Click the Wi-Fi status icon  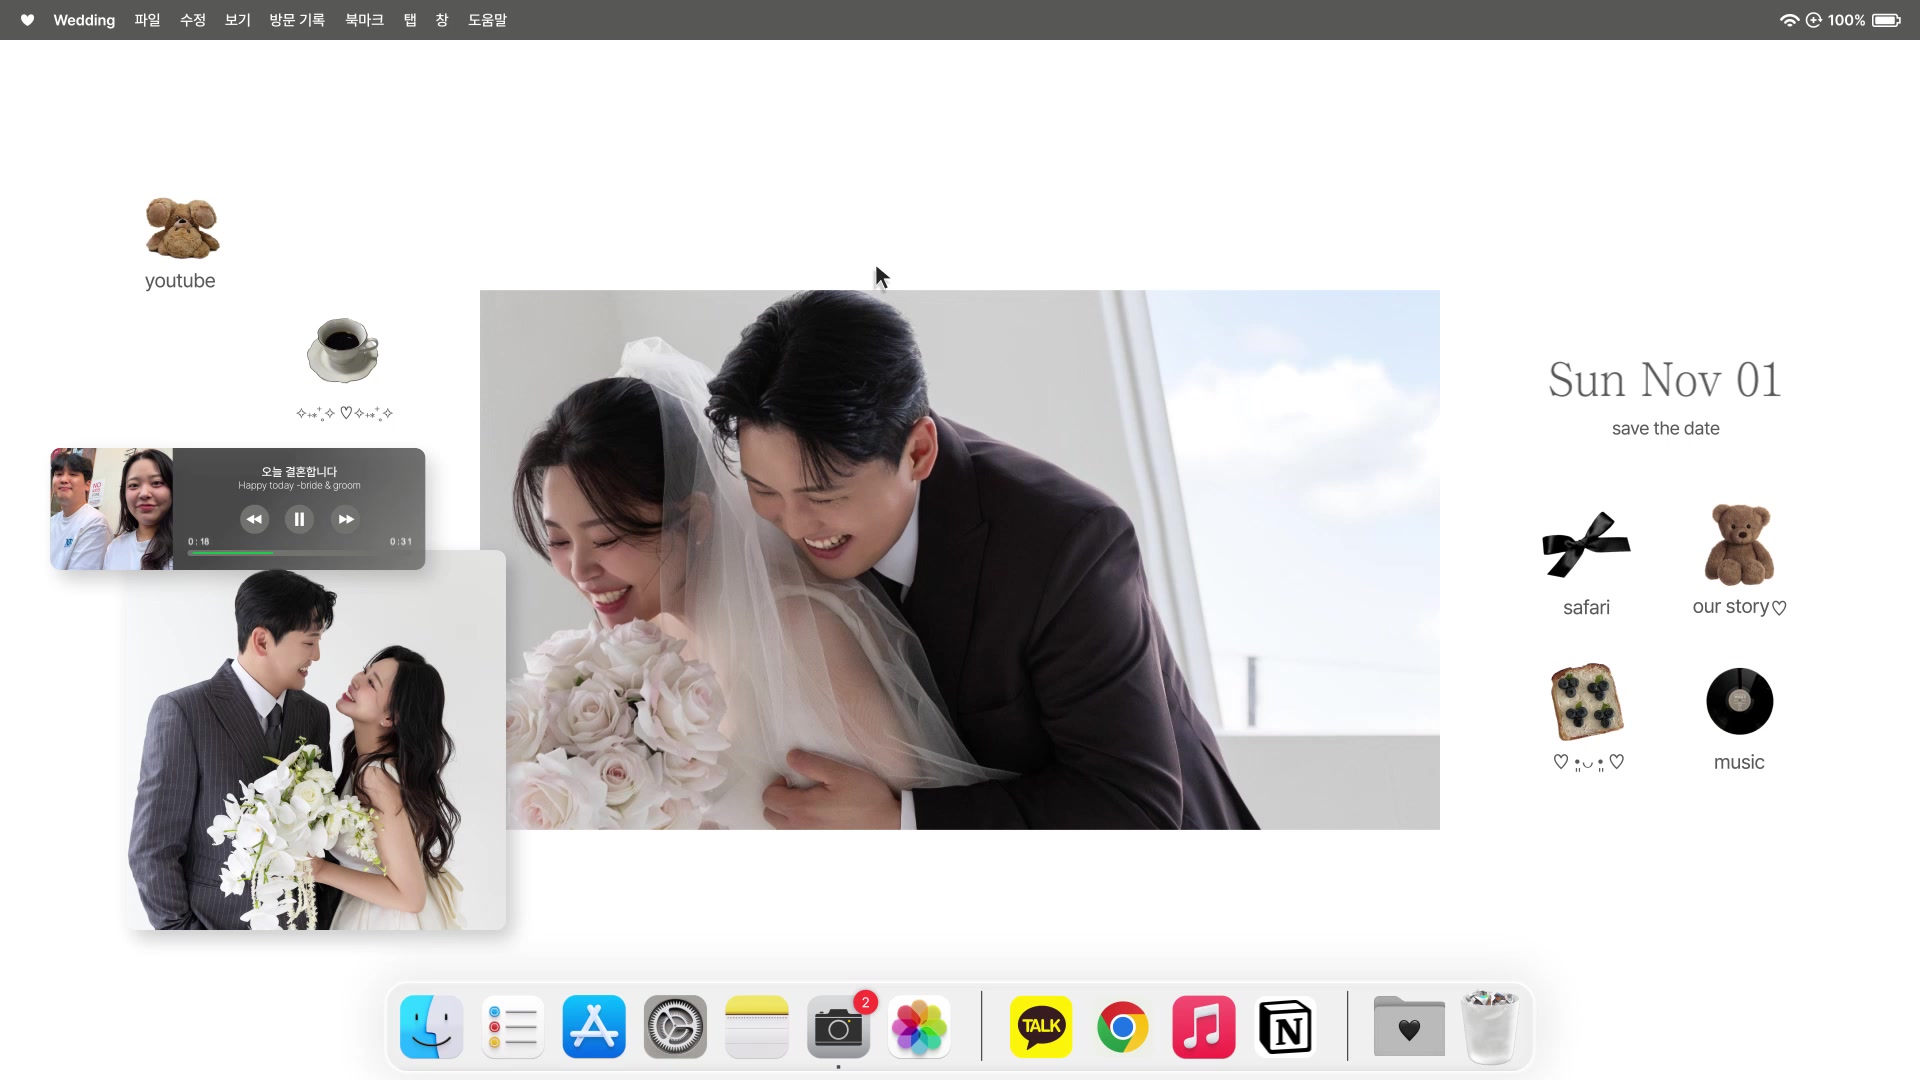click(1789, 20)
